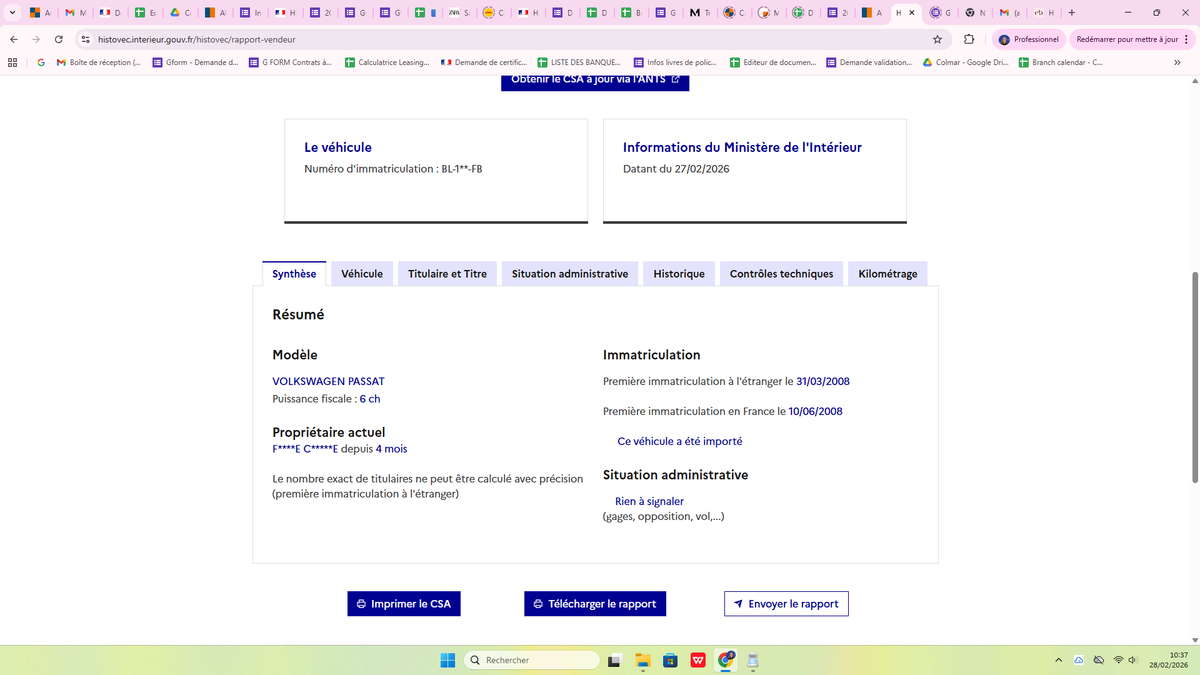Switch to the Véhicule tab
This screenshot has width=1200, height=675.
[x=362, y=274]
